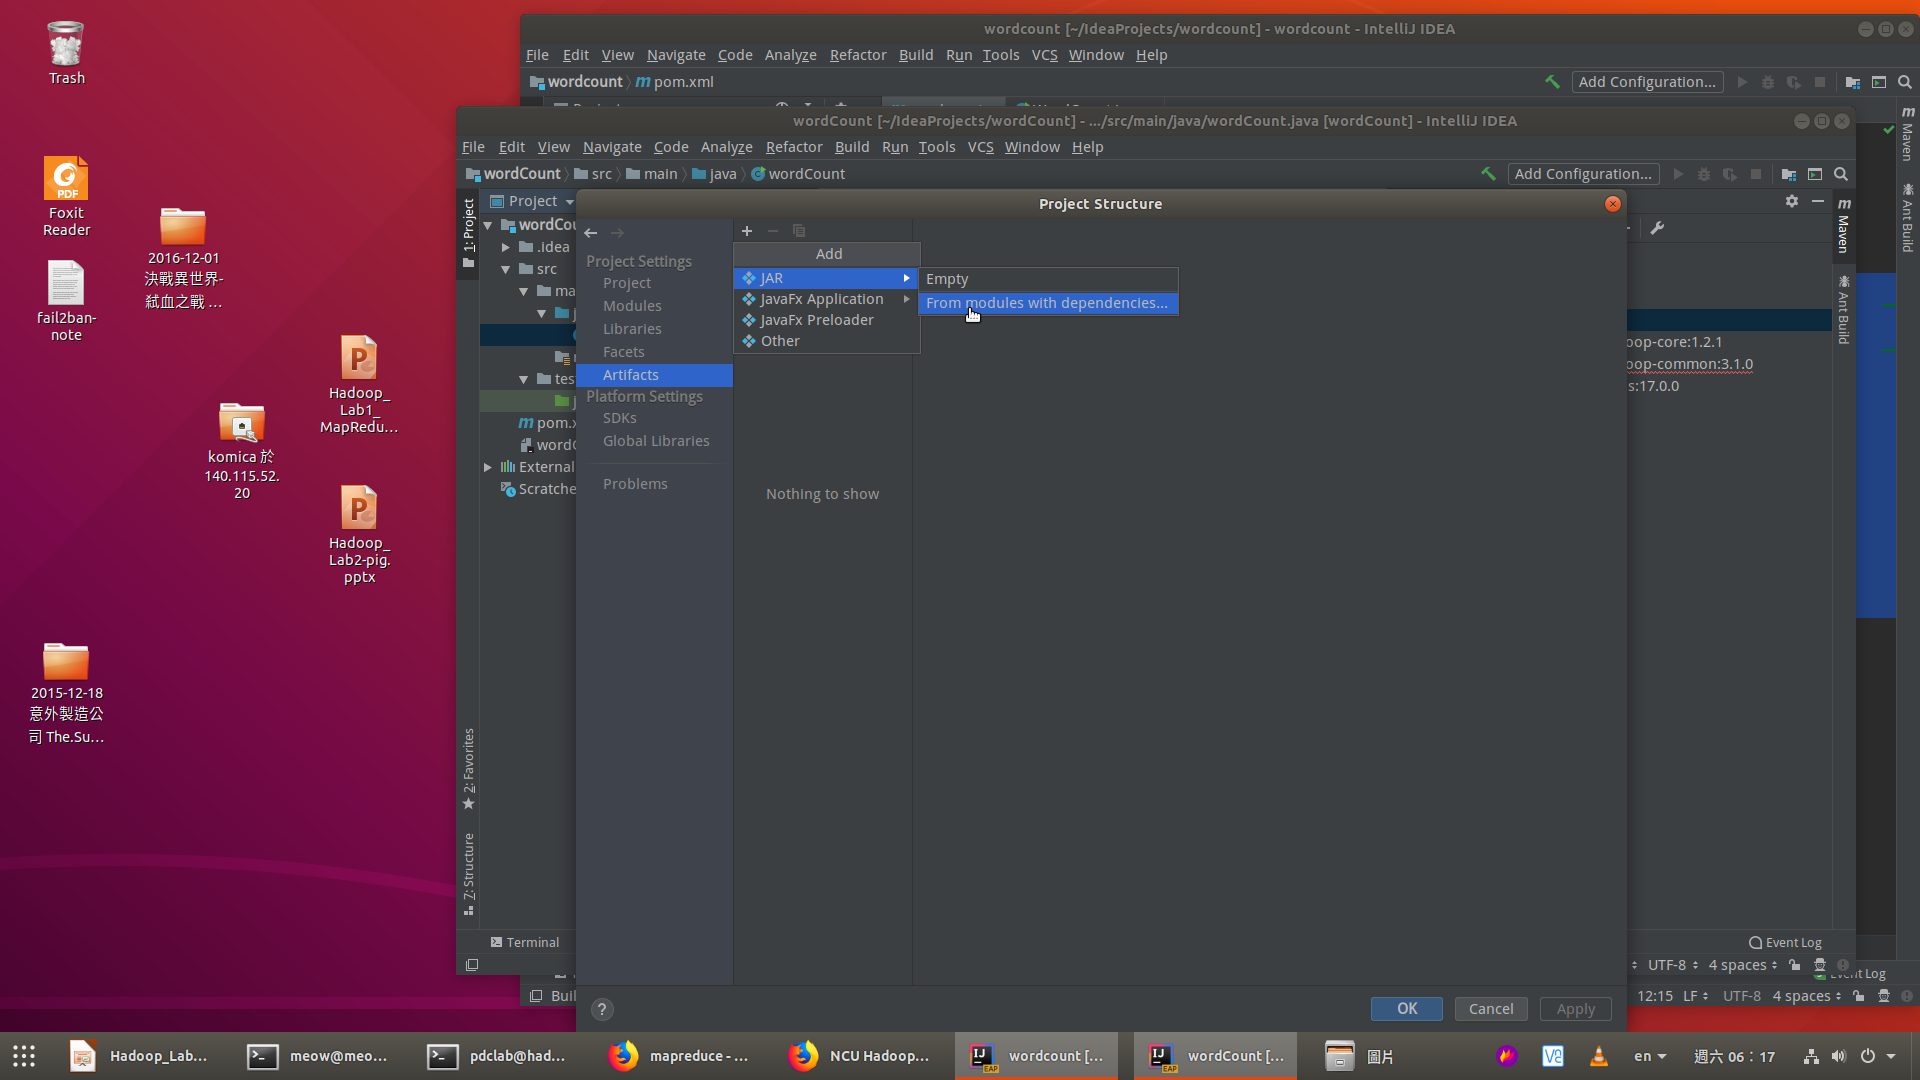Open Firefox NCU Hadoop taskbar item

click(860, 1056)
